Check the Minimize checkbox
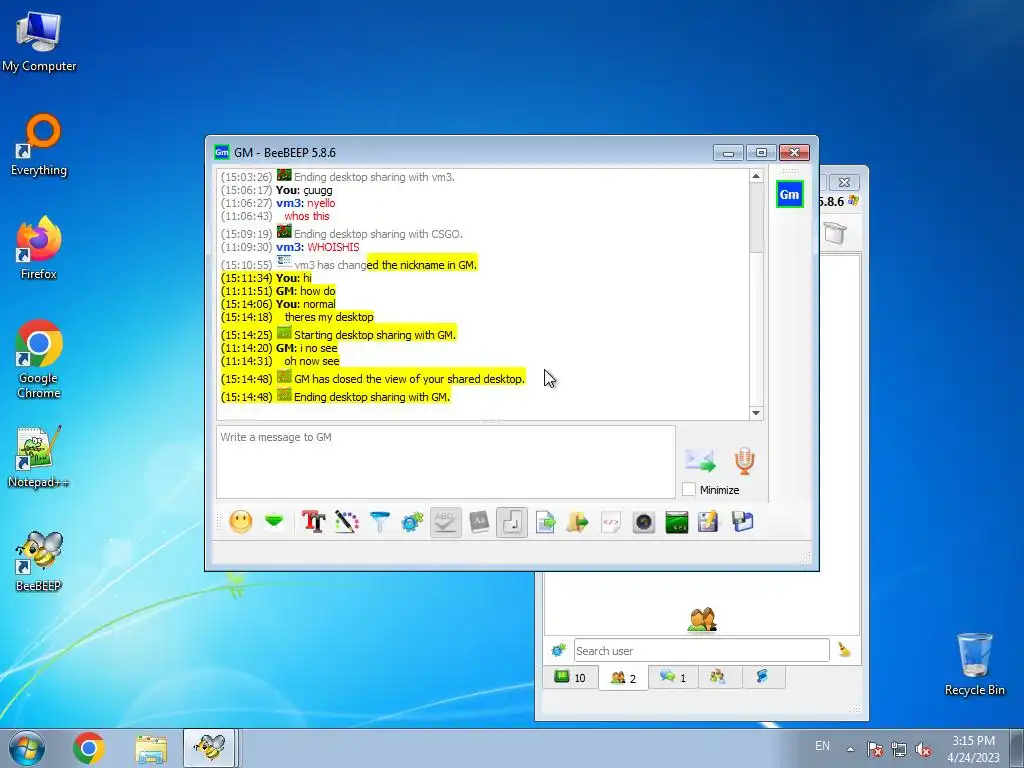This screenshot has width=1024, height=768. click(x=688, y=490)
